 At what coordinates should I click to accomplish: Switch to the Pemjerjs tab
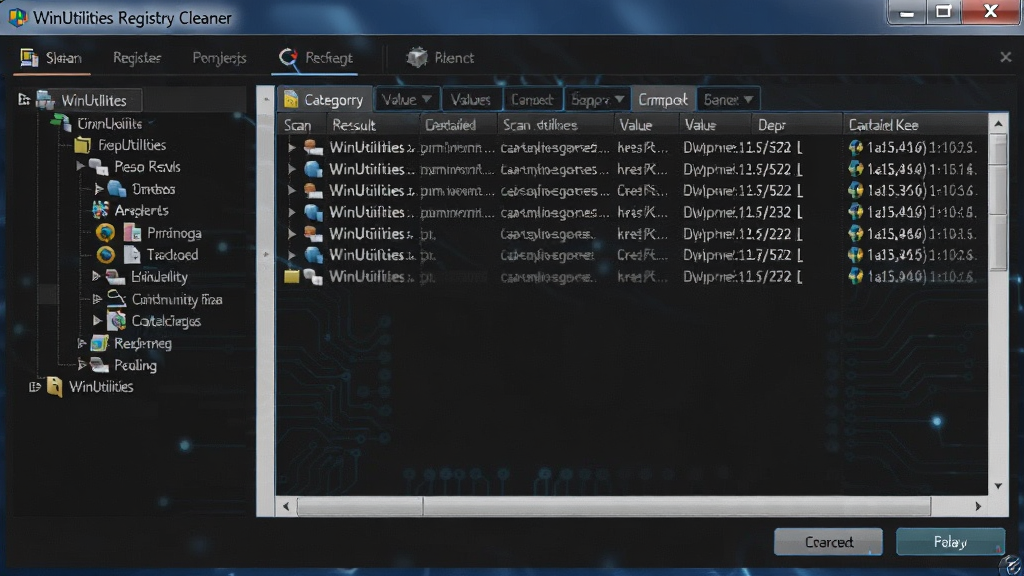click(x=219, y=58)
